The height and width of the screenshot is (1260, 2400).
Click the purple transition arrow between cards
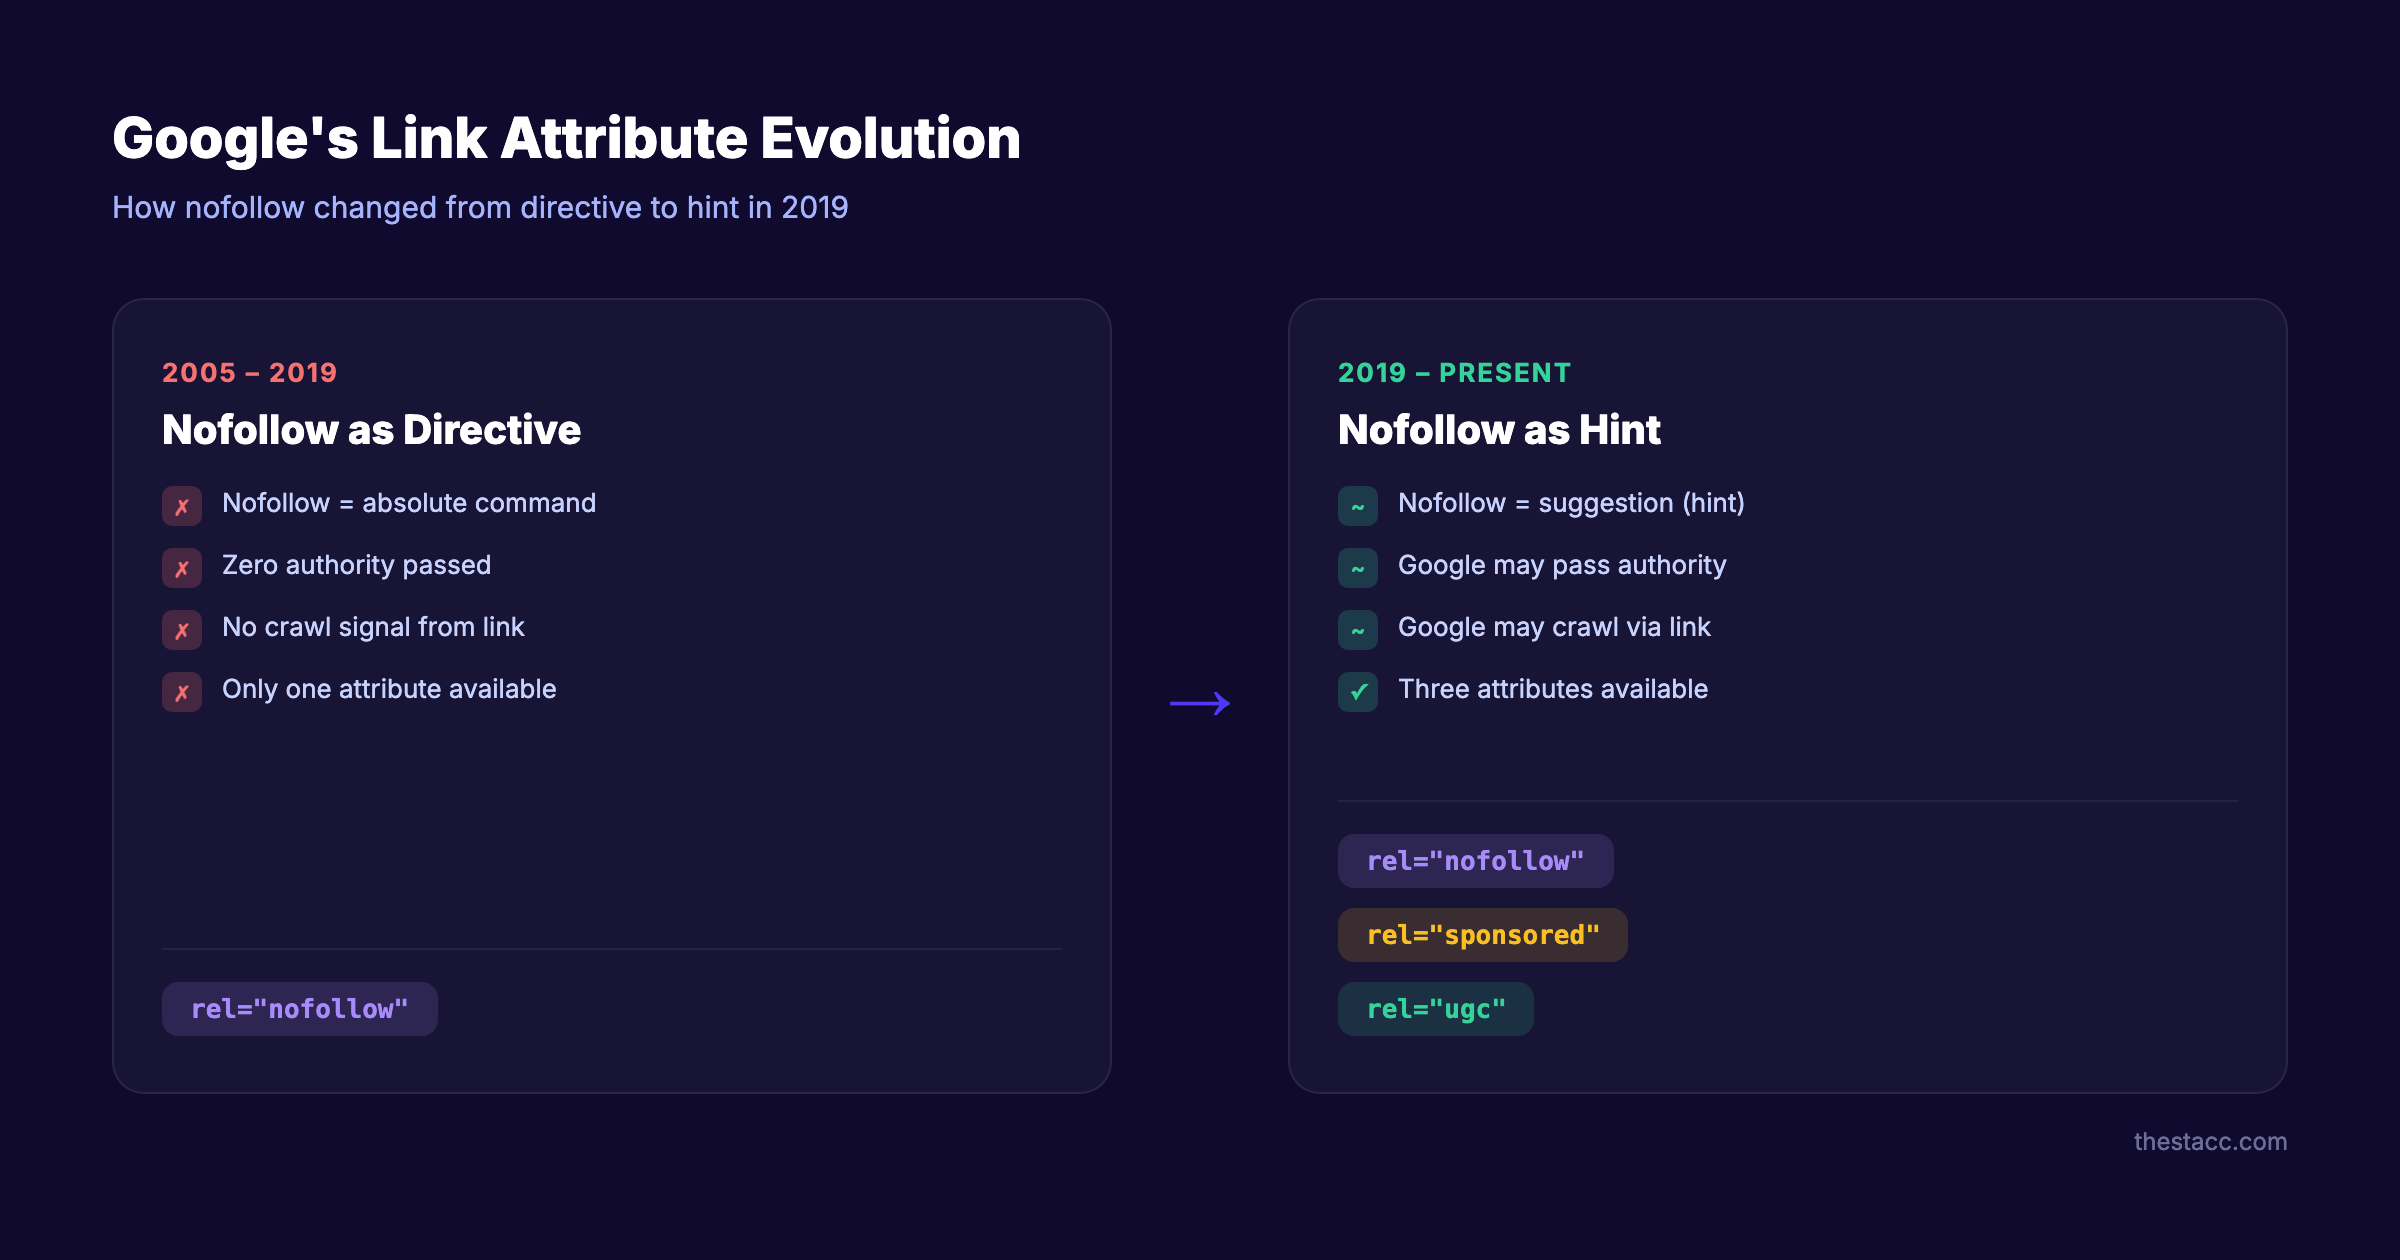(x=1201, y=703)
